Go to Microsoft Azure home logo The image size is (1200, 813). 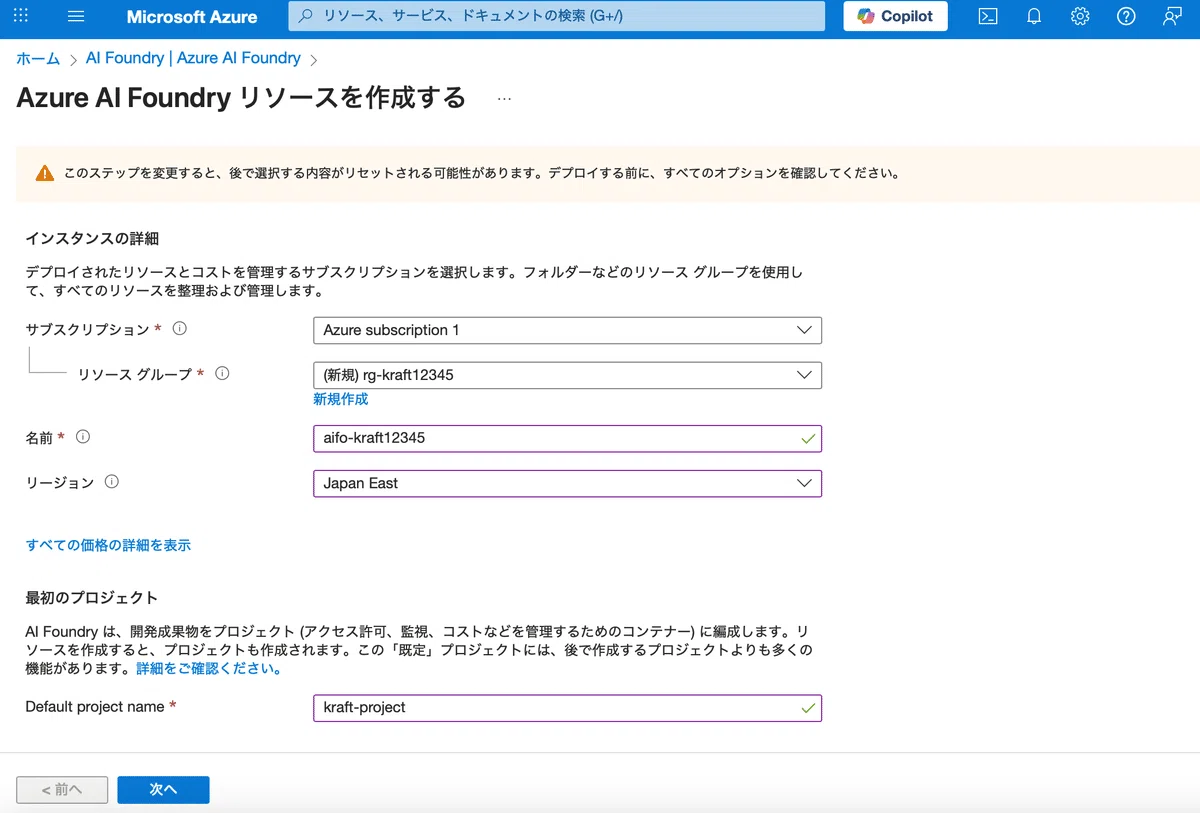(191, 17)
